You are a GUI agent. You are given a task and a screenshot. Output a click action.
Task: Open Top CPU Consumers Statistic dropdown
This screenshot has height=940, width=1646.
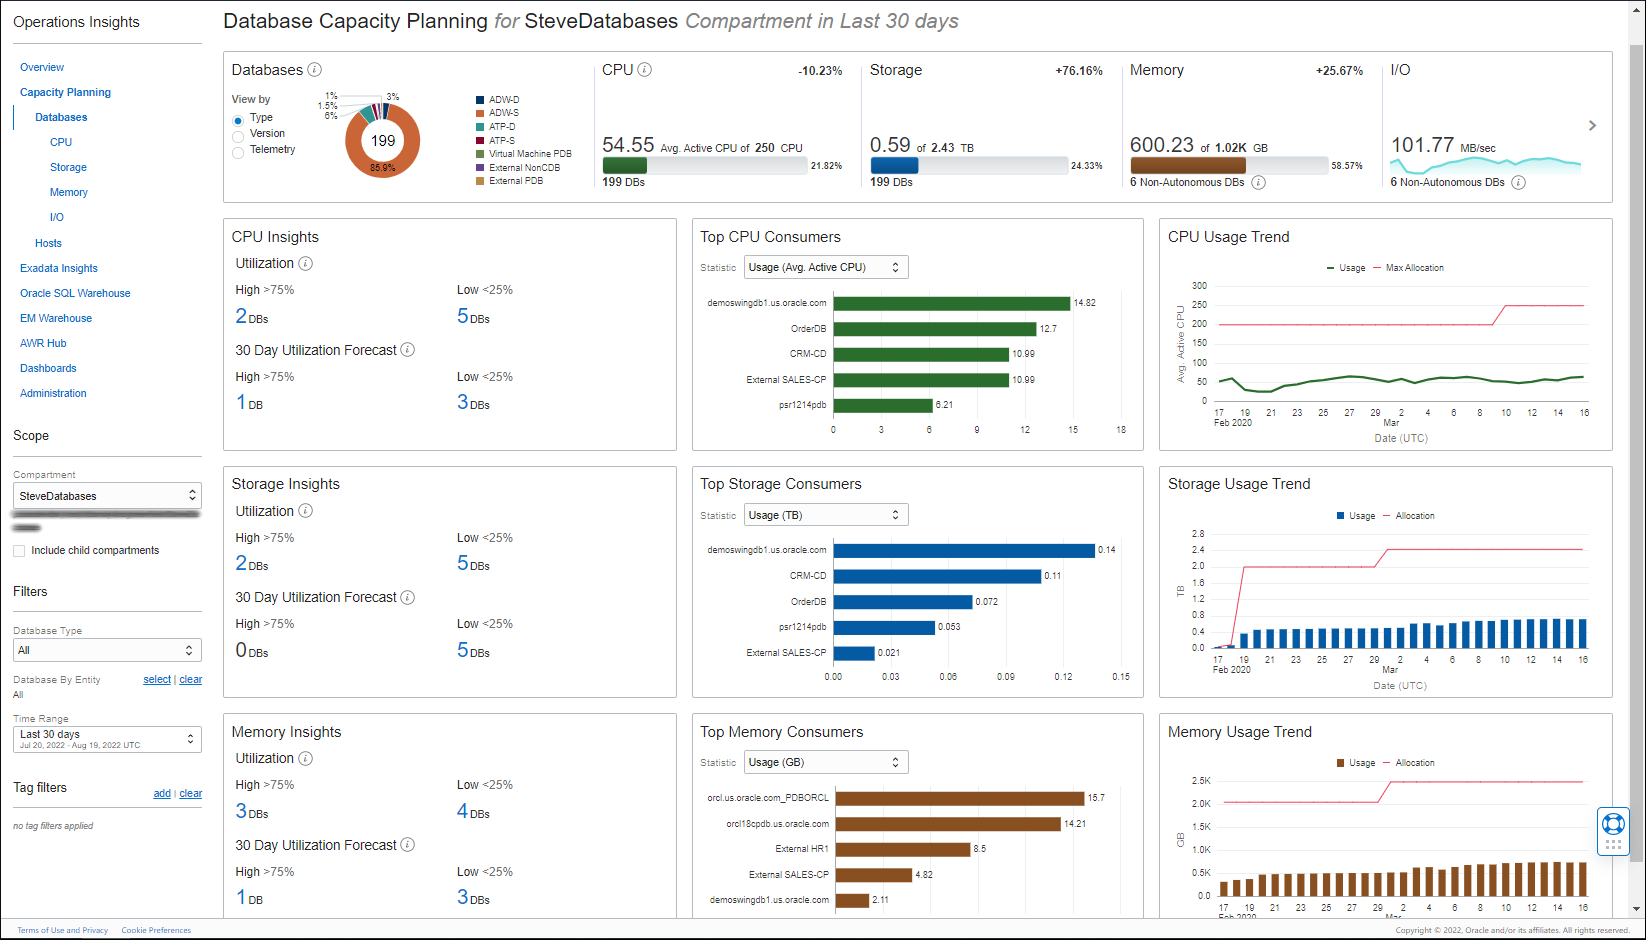click(825, 267)
